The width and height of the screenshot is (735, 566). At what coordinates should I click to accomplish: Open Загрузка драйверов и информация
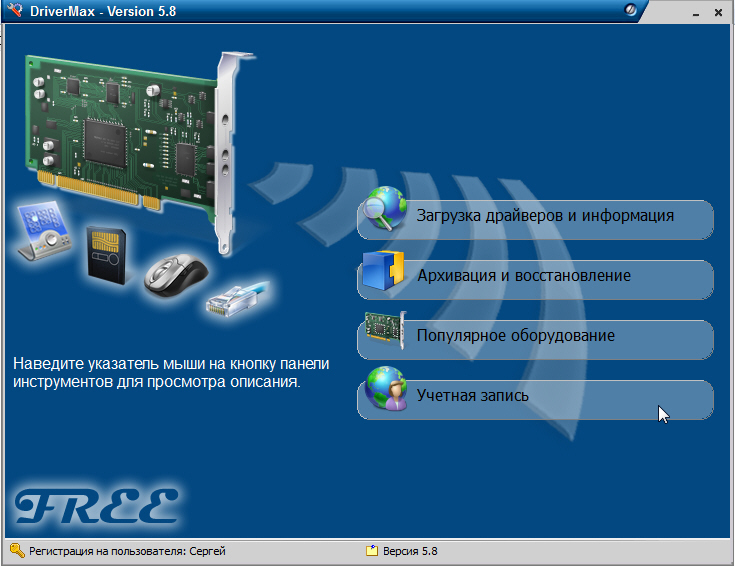pos(535,220)
